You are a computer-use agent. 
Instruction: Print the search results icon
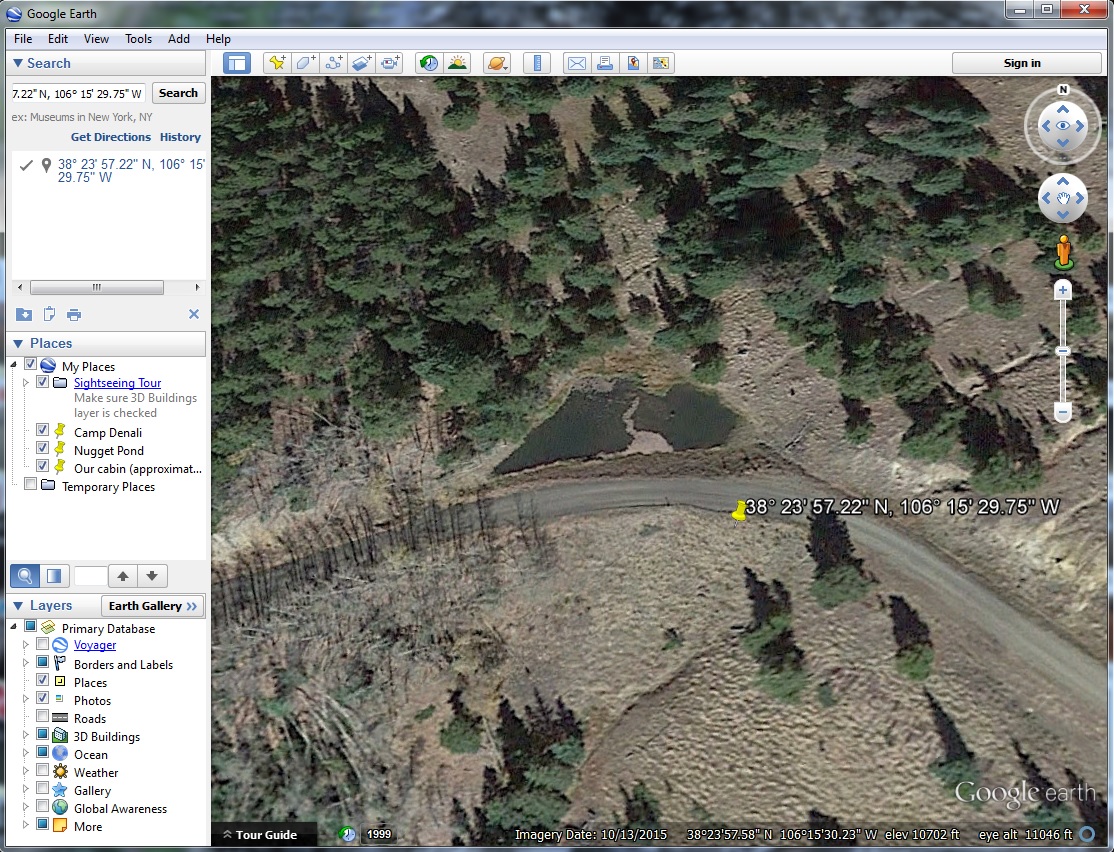pyautogui.click(x=74, y=314)
